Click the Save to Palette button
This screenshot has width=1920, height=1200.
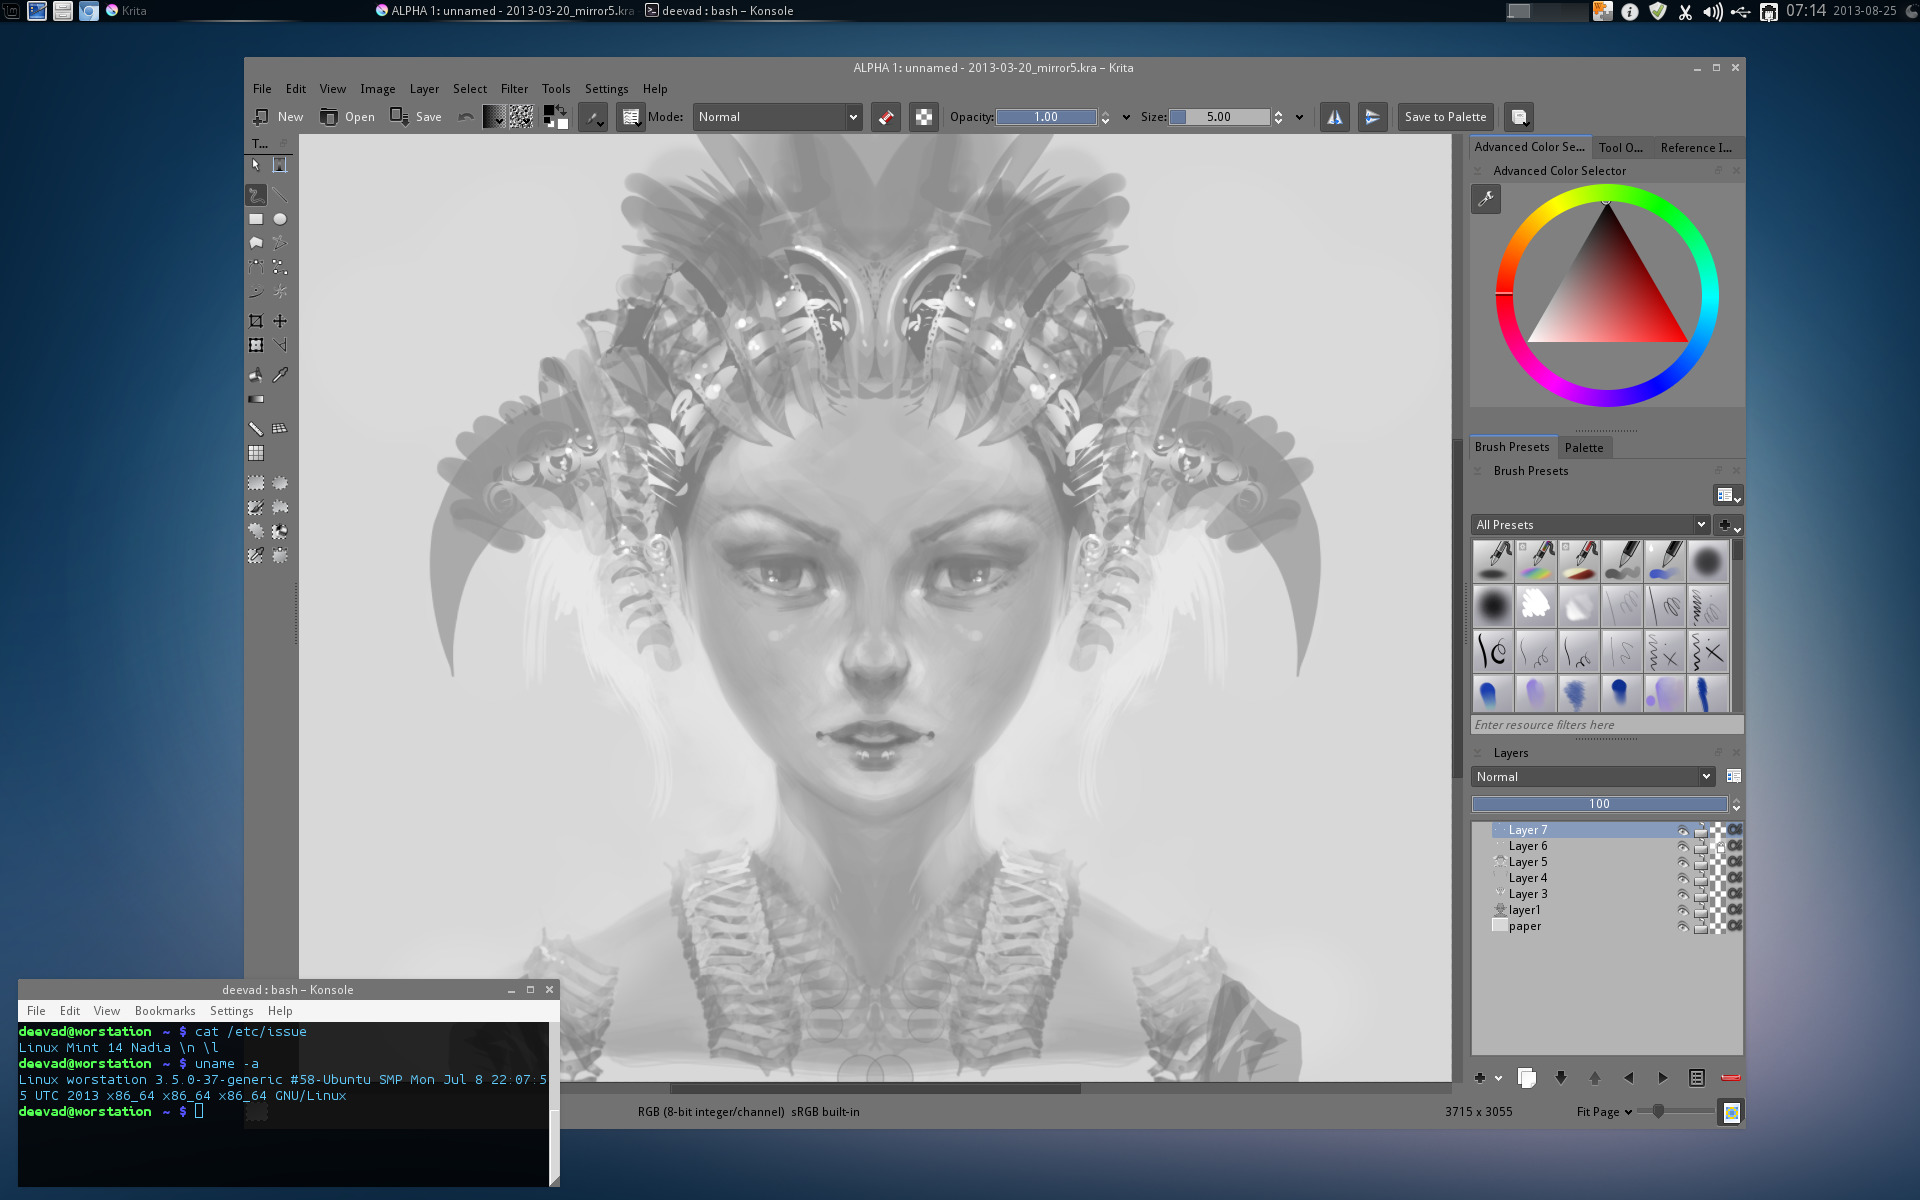click(1445, 117)
